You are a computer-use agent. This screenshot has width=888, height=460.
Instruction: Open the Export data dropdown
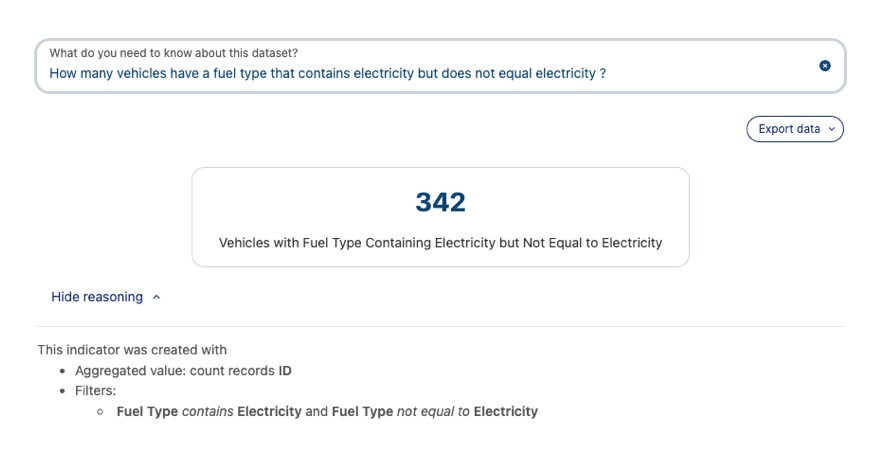[x=794, y=129]
